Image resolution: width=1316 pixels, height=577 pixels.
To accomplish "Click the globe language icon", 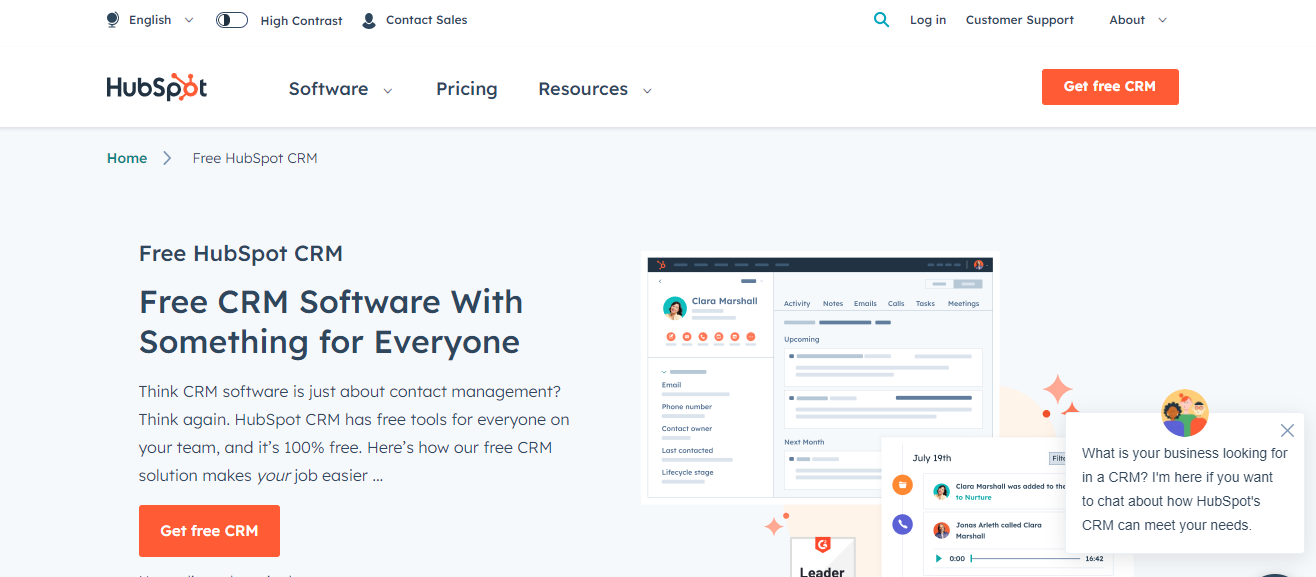I will (x=113, y=20).
